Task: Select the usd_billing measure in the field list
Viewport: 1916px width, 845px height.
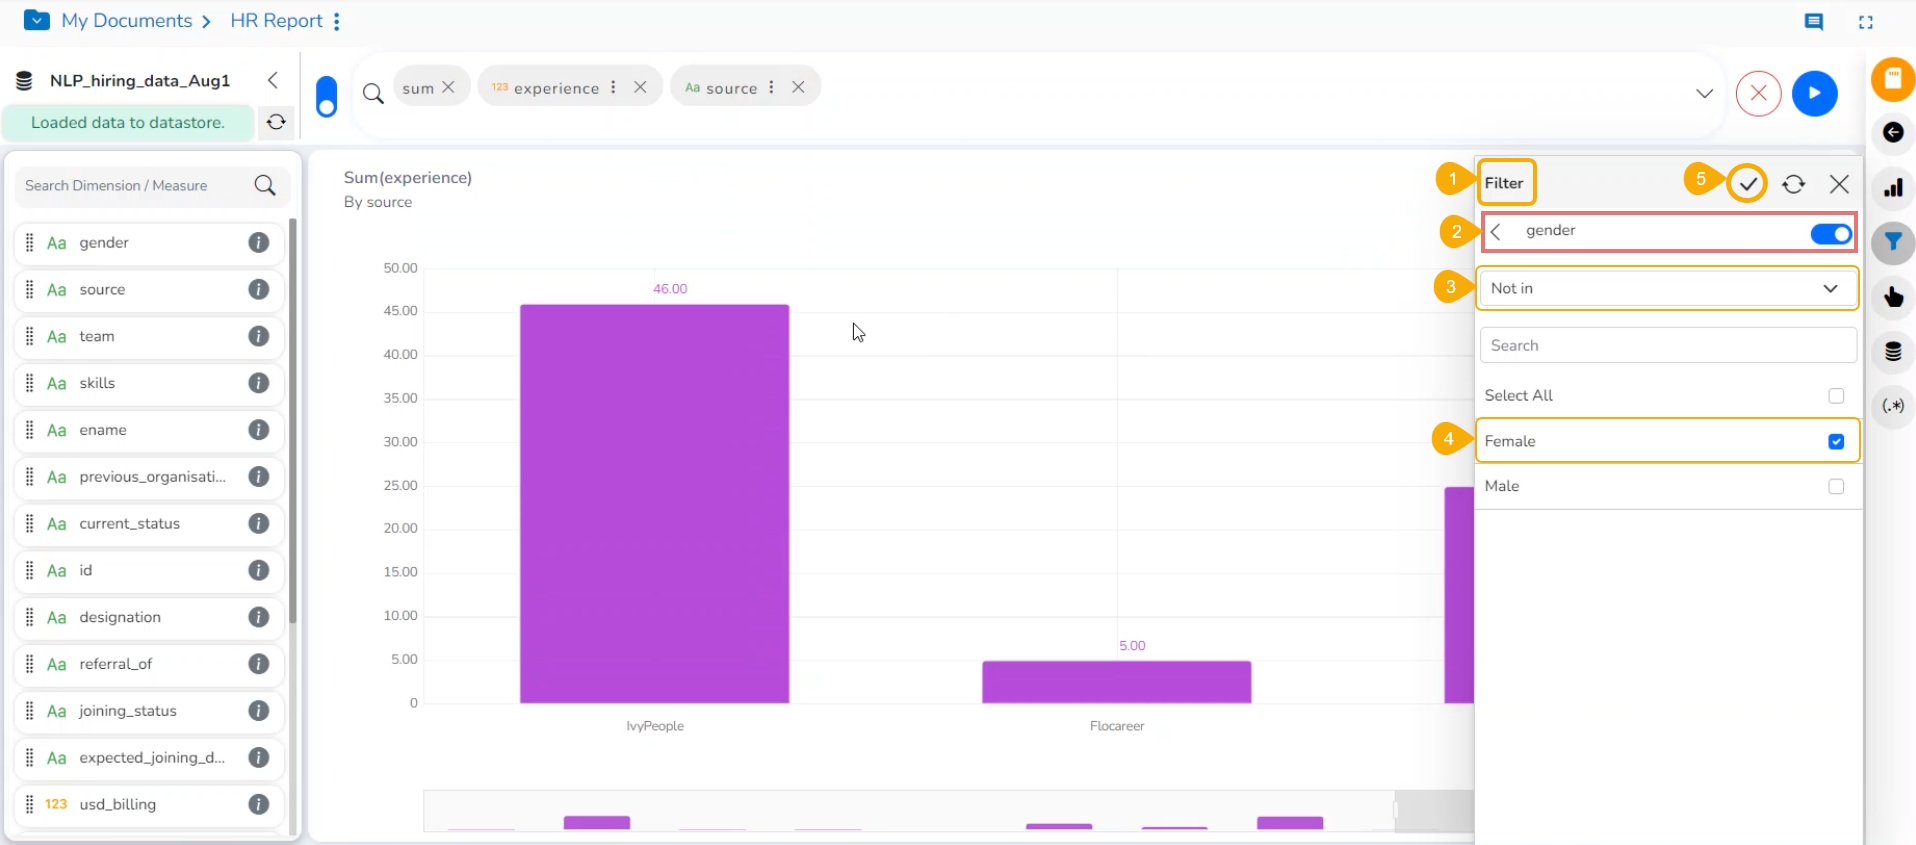Action: [149, 805]
